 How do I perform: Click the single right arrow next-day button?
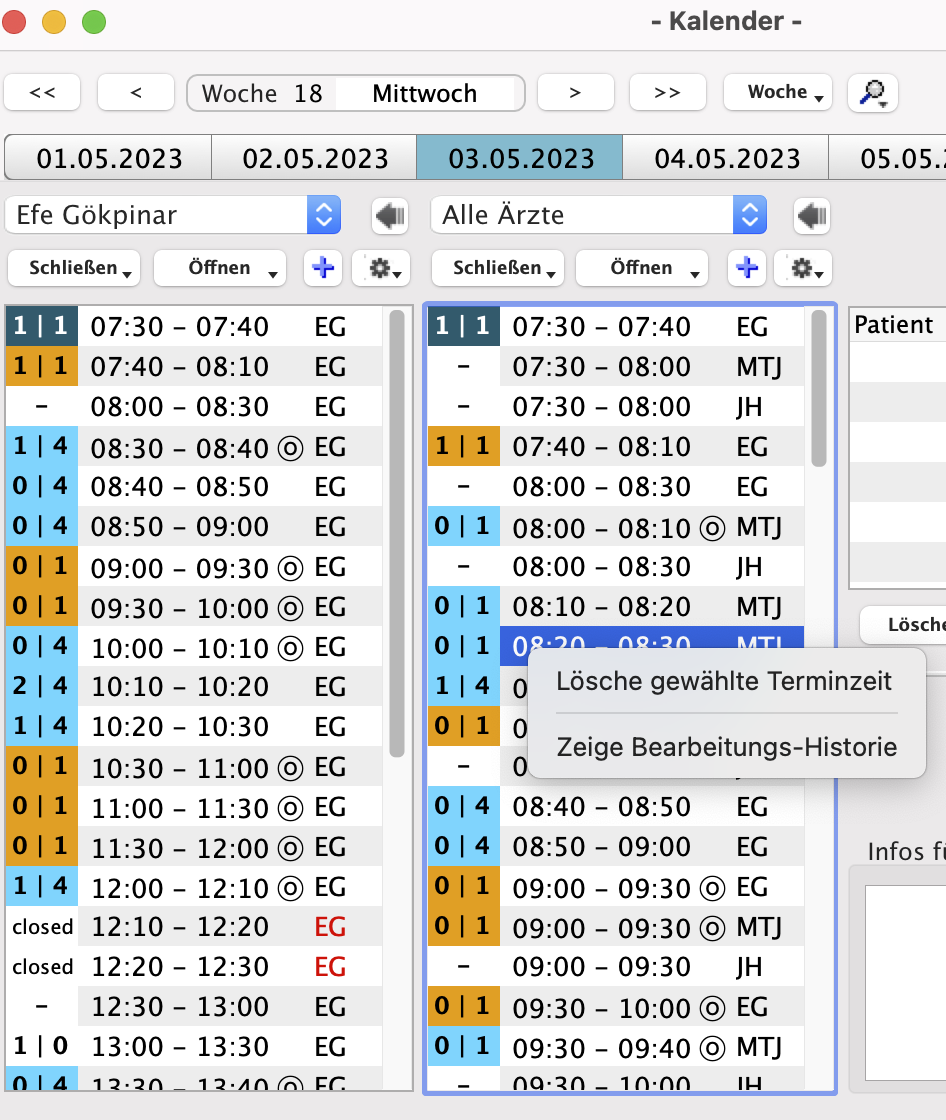[575, 93]
